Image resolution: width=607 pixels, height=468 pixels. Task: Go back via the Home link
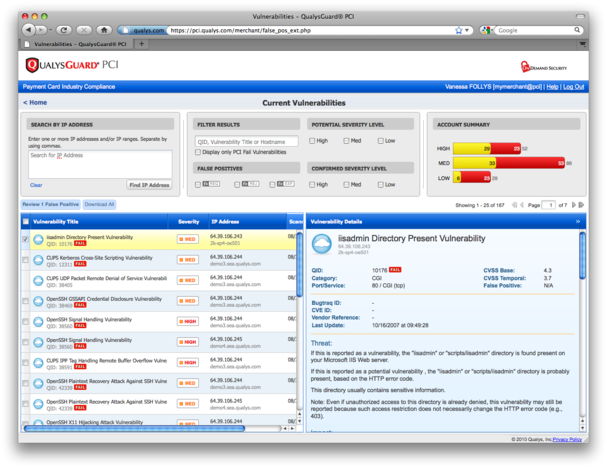pos(35,103)
